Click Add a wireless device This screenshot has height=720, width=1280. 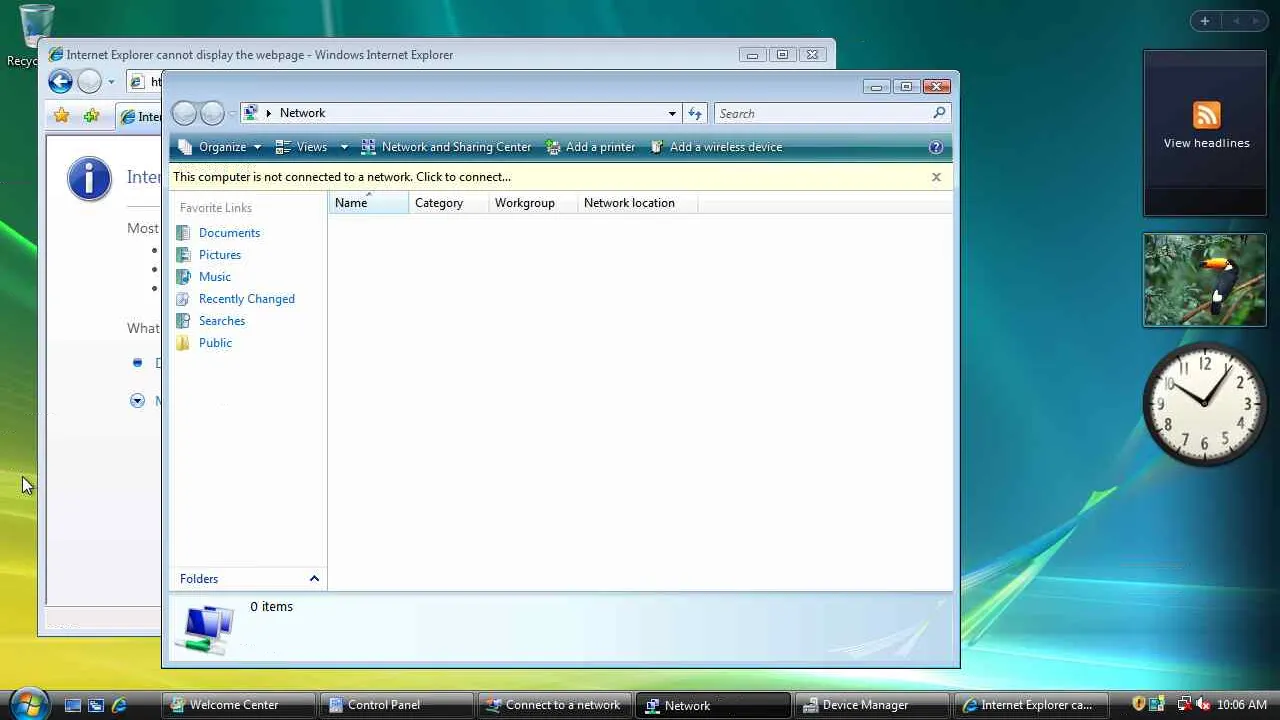(x=716, y=147)
